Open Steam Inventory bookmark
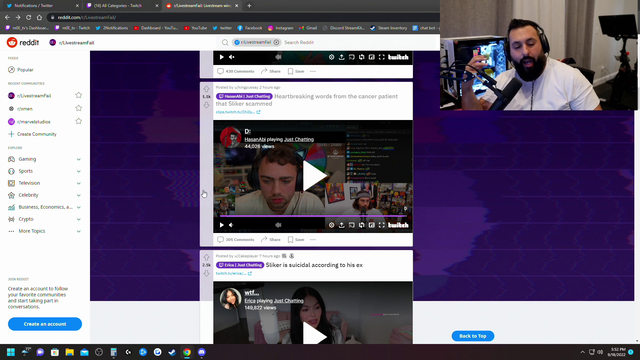The height and width of the screenshot is (360, 640). pos(389,28)
